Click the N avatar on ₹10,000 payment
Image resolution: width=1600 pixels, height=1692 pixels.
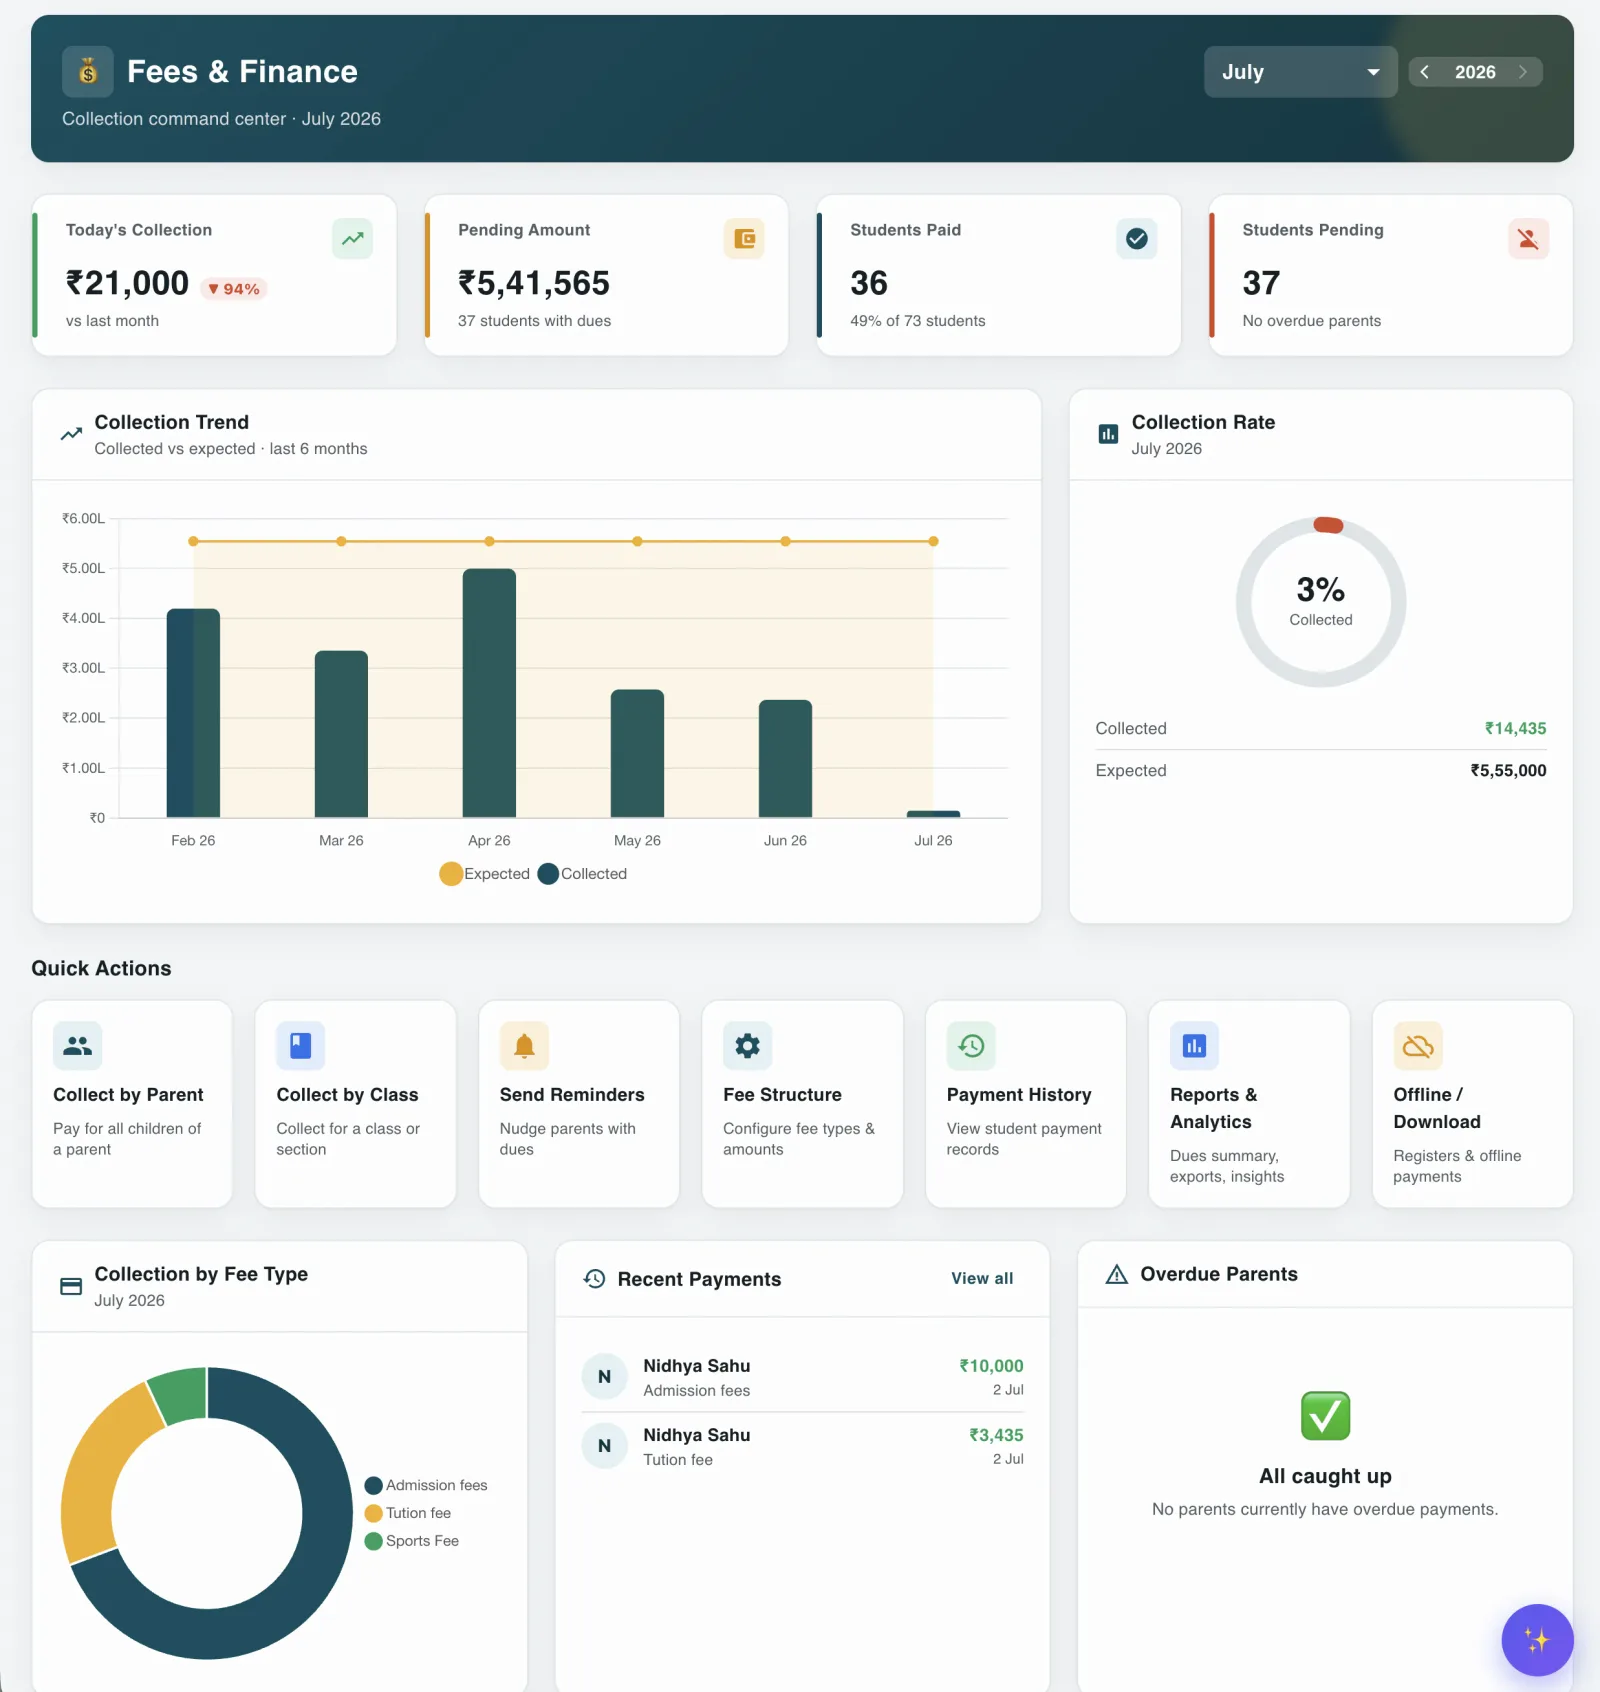(x=604, y=1377)
